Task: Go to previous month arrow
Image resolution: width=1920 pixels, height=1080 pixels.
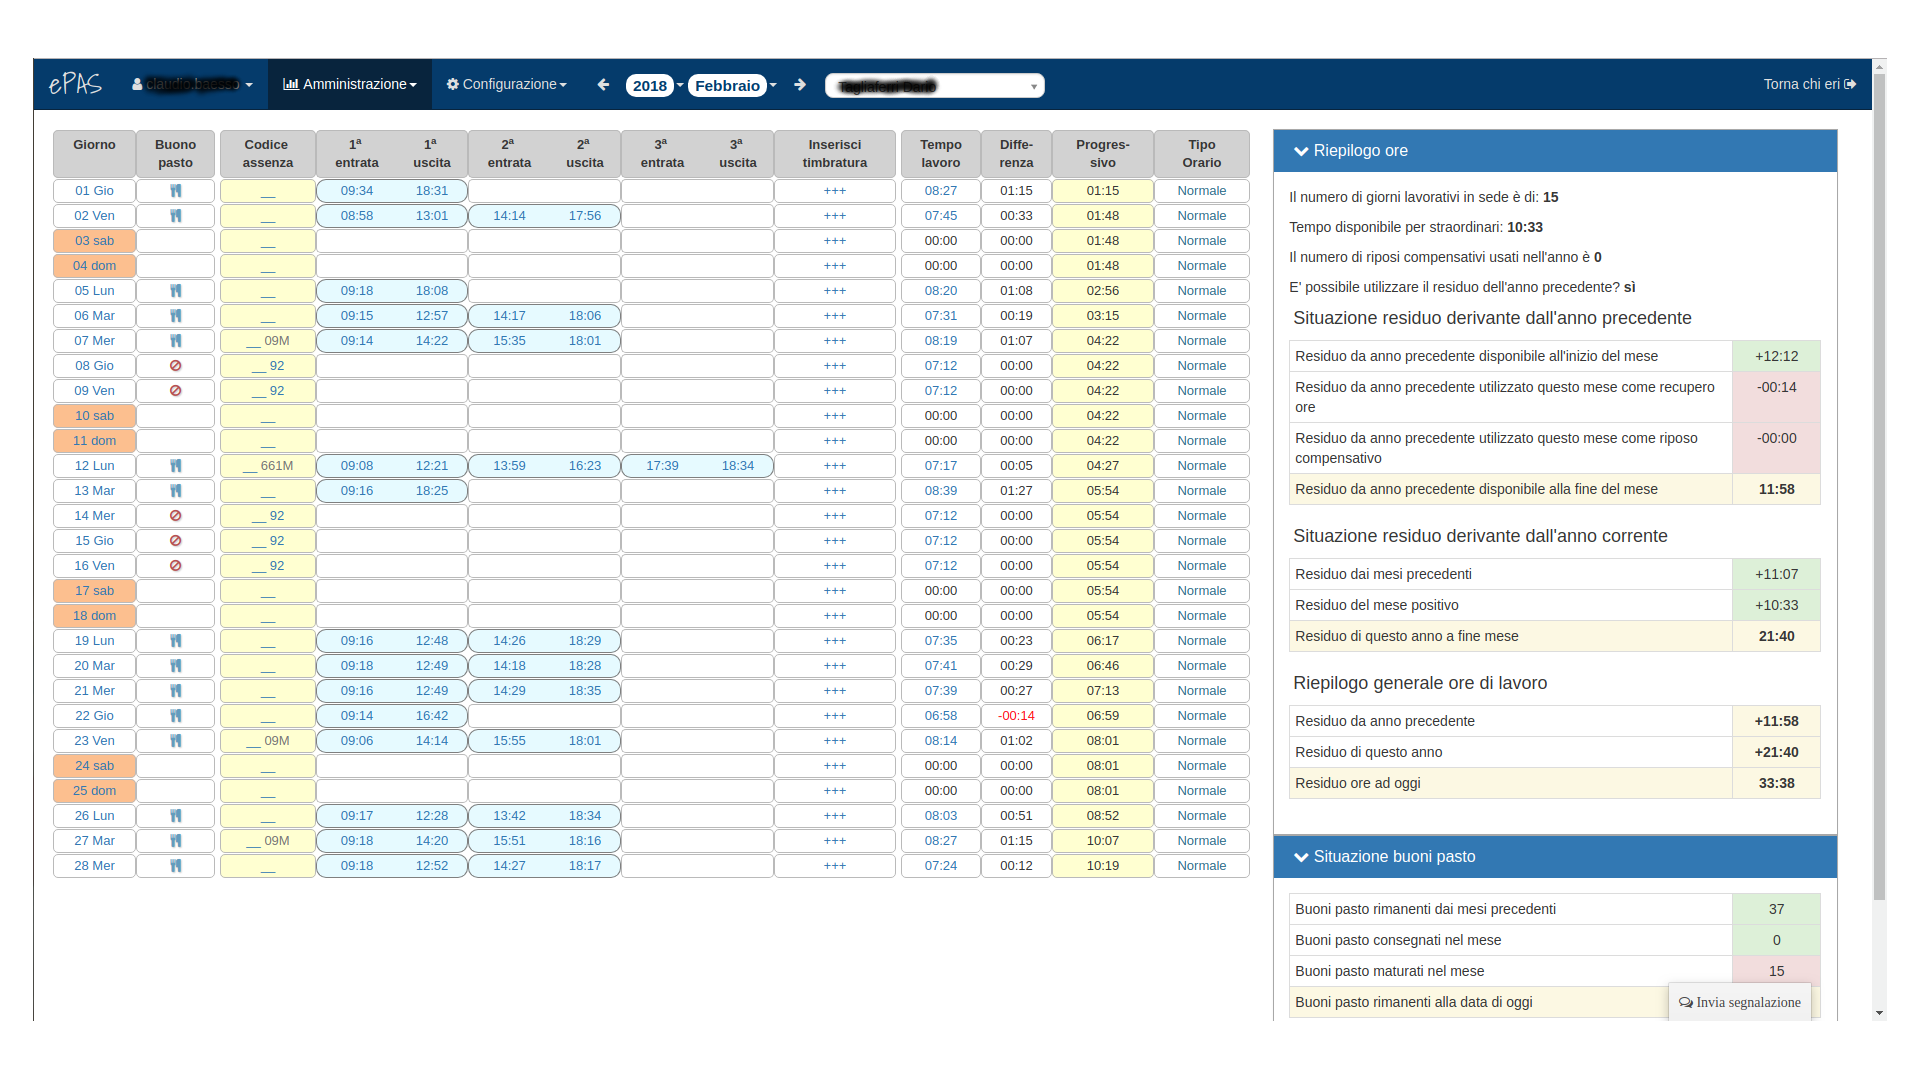Action: pyautogui.click(x=603, y=85)
